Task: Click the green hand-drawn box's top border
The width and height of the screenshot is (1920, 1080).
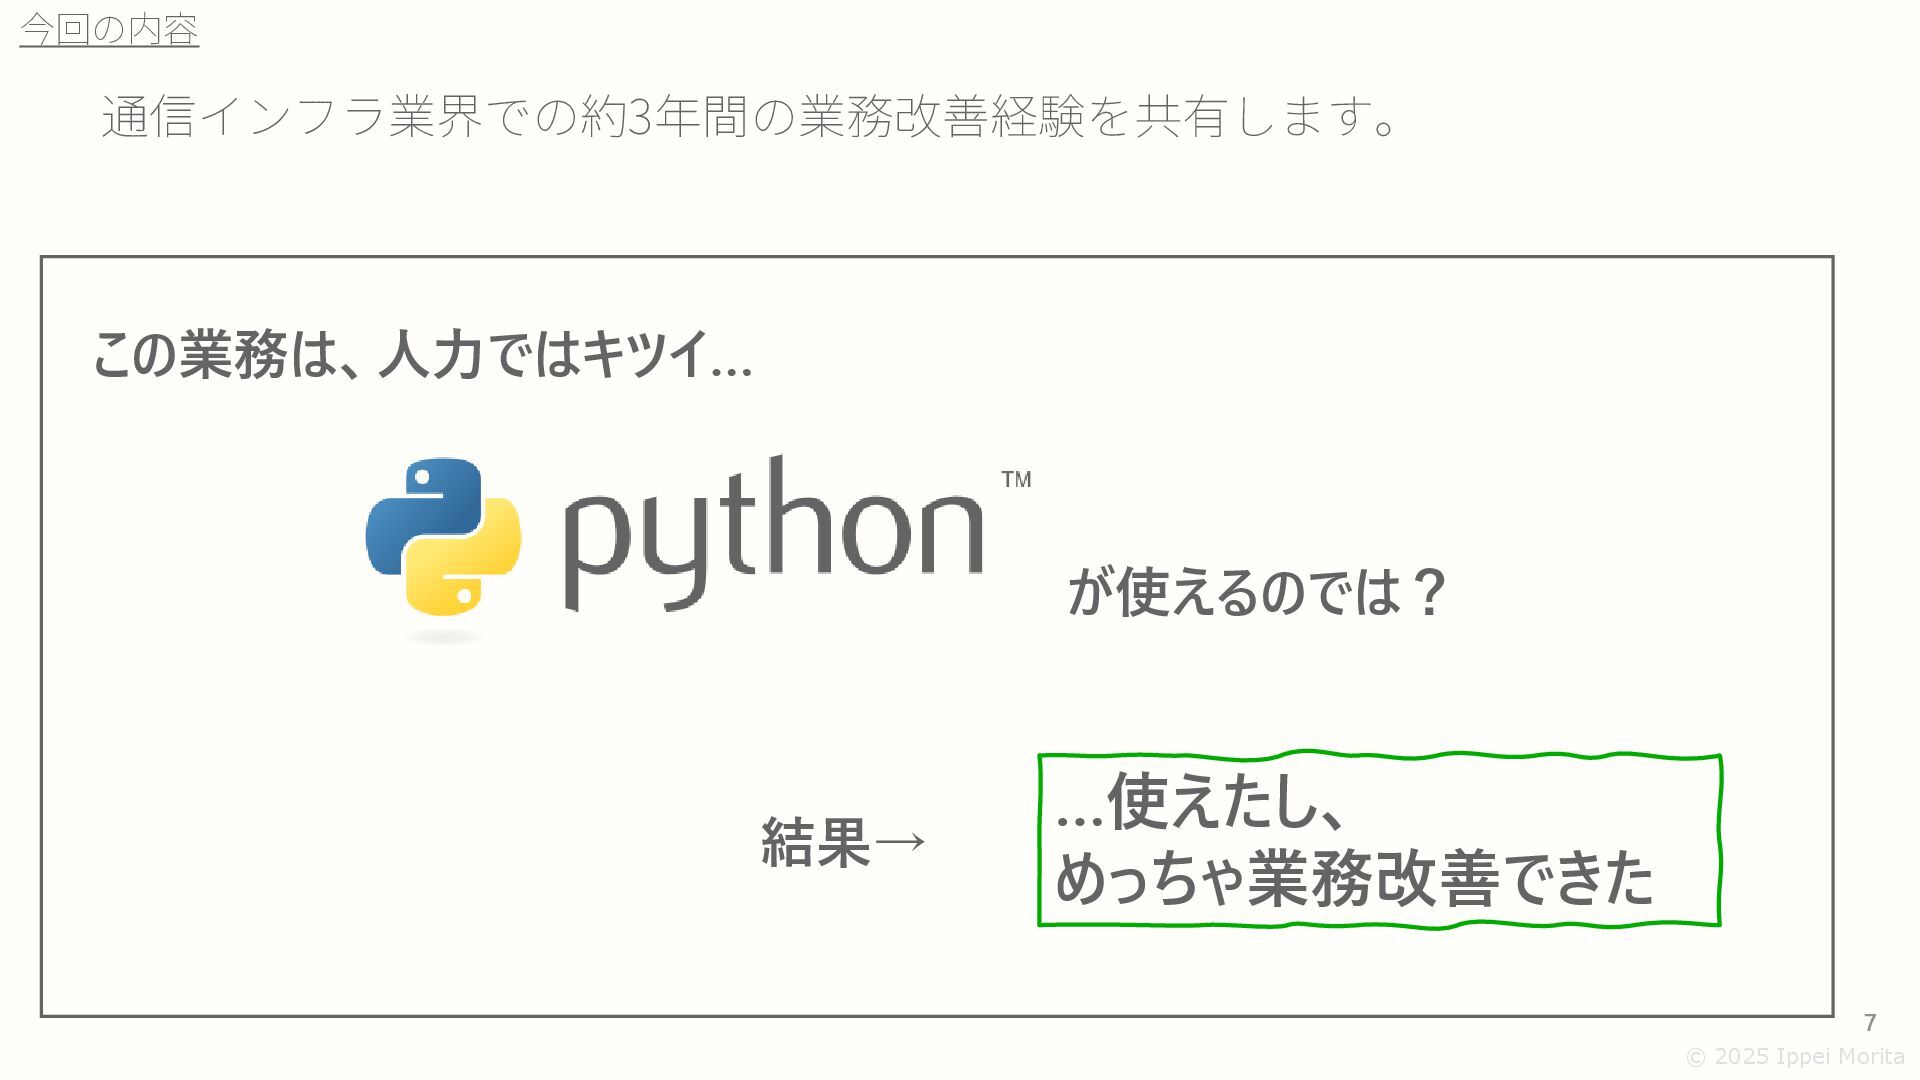Action: 1380,755
